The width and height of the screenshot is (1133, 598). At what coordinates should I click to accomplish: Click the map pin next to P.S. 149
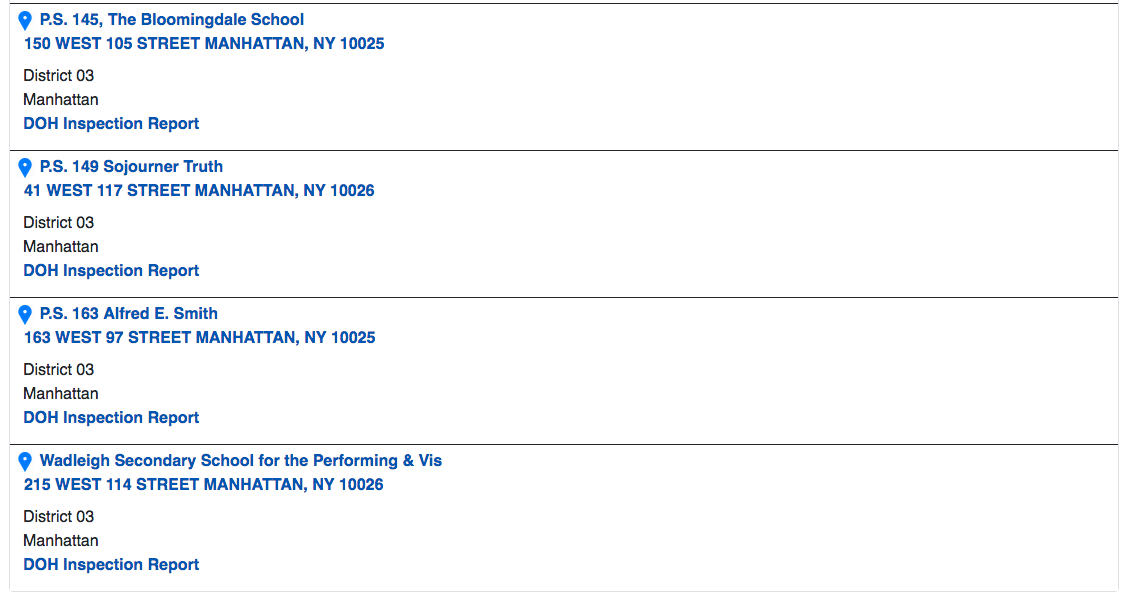pyautogui.click(x=26, y=167)
